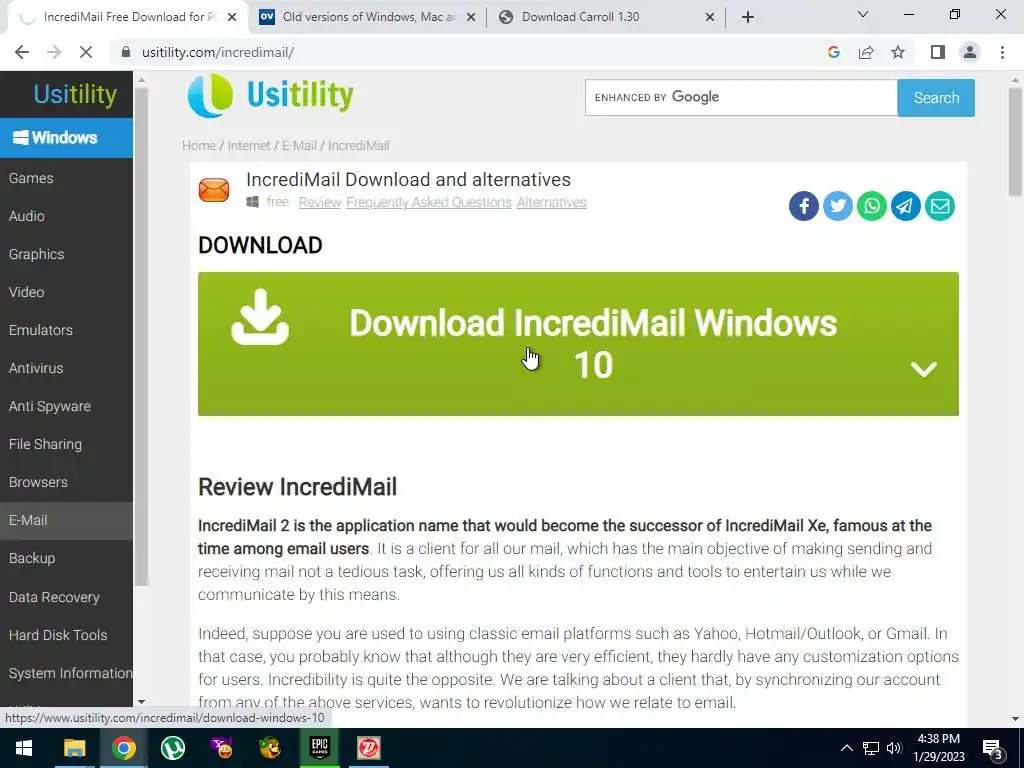Open Windows Start menu

coord(24,748)
